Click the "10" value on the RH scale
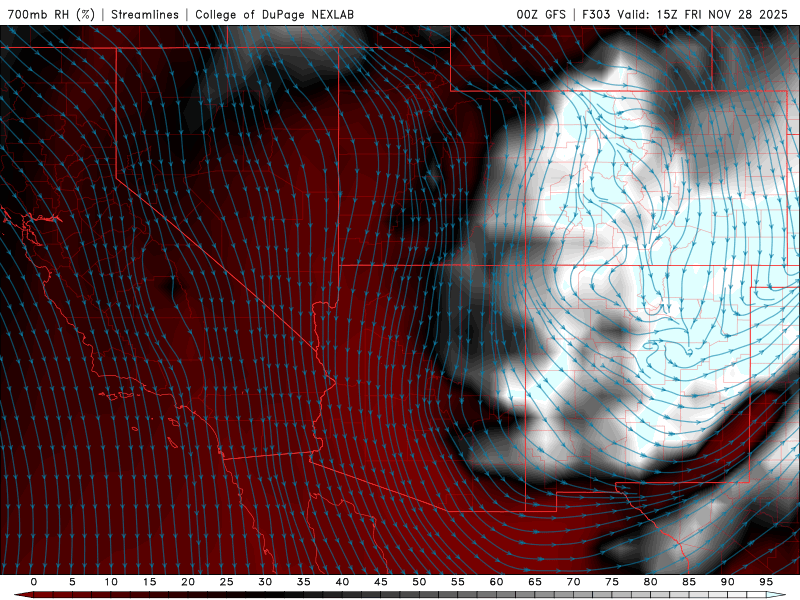 coord(111,582)
